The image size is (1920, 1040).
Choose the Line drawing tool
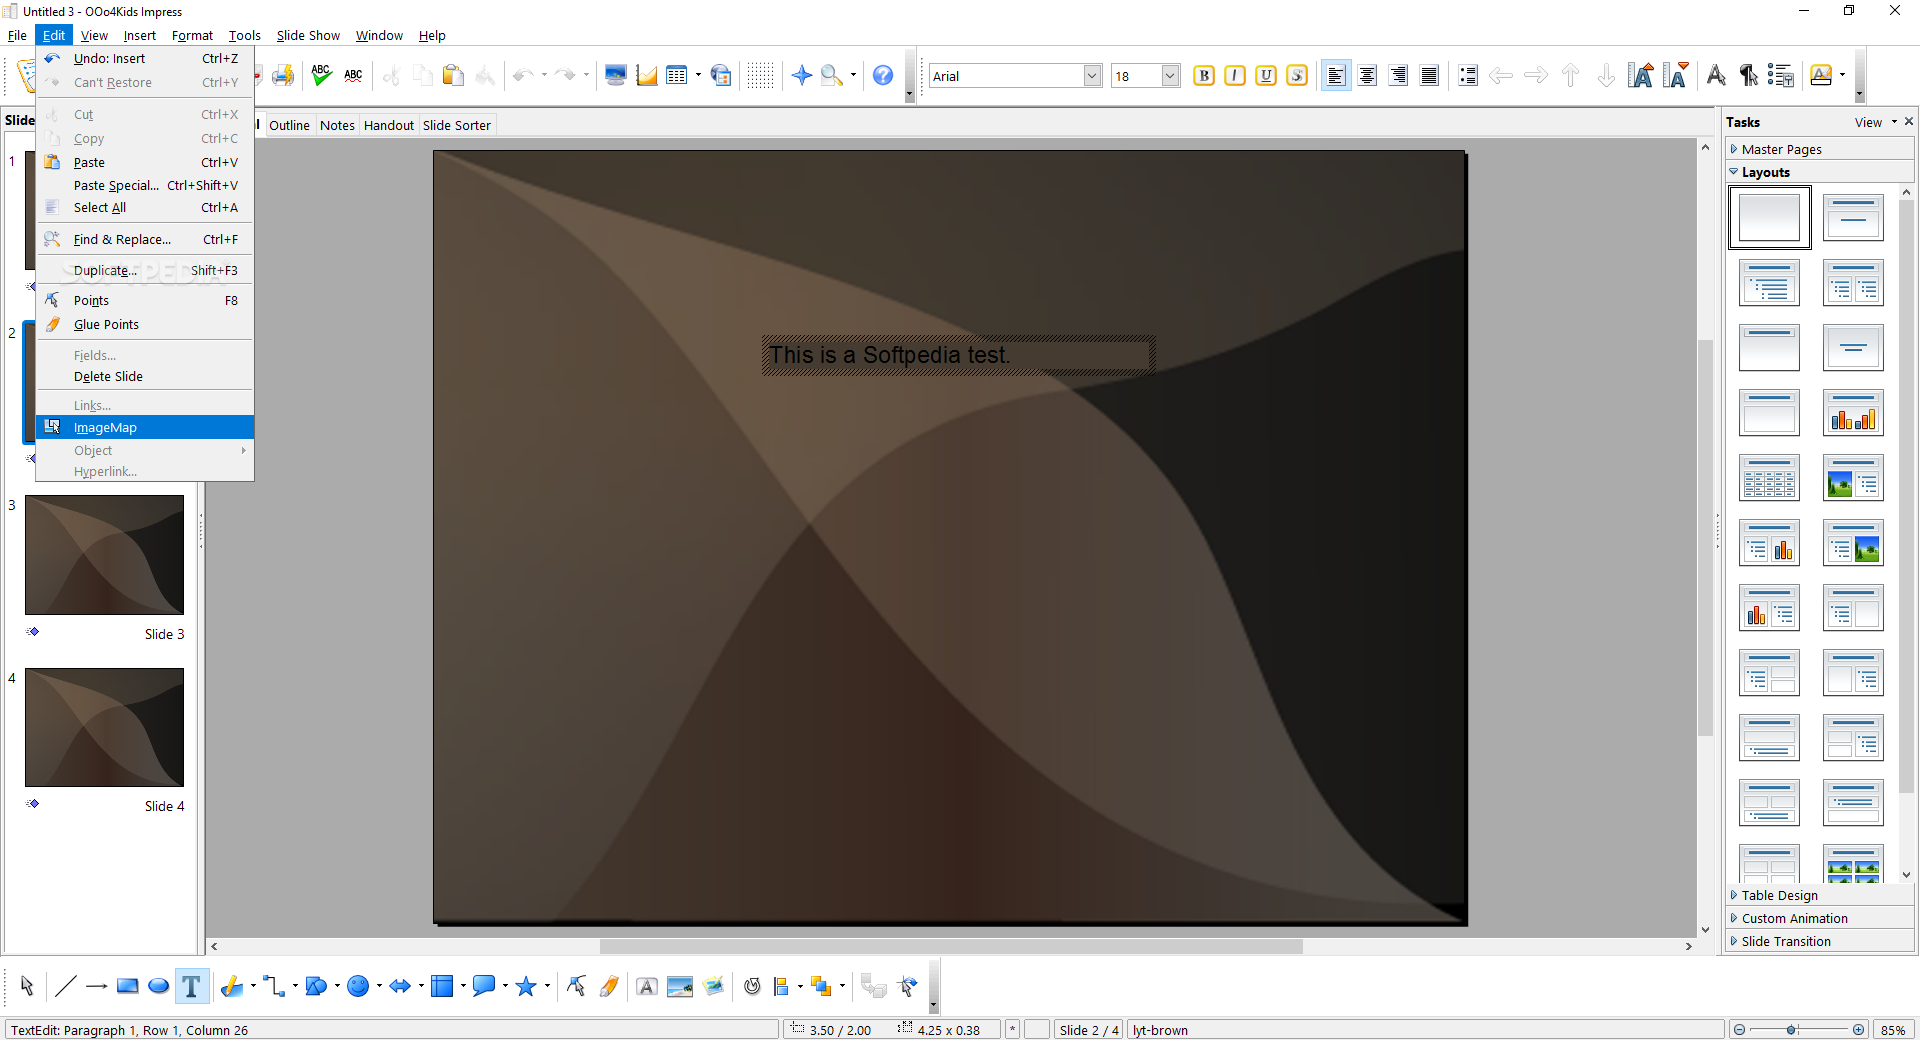tap(65, 987)
